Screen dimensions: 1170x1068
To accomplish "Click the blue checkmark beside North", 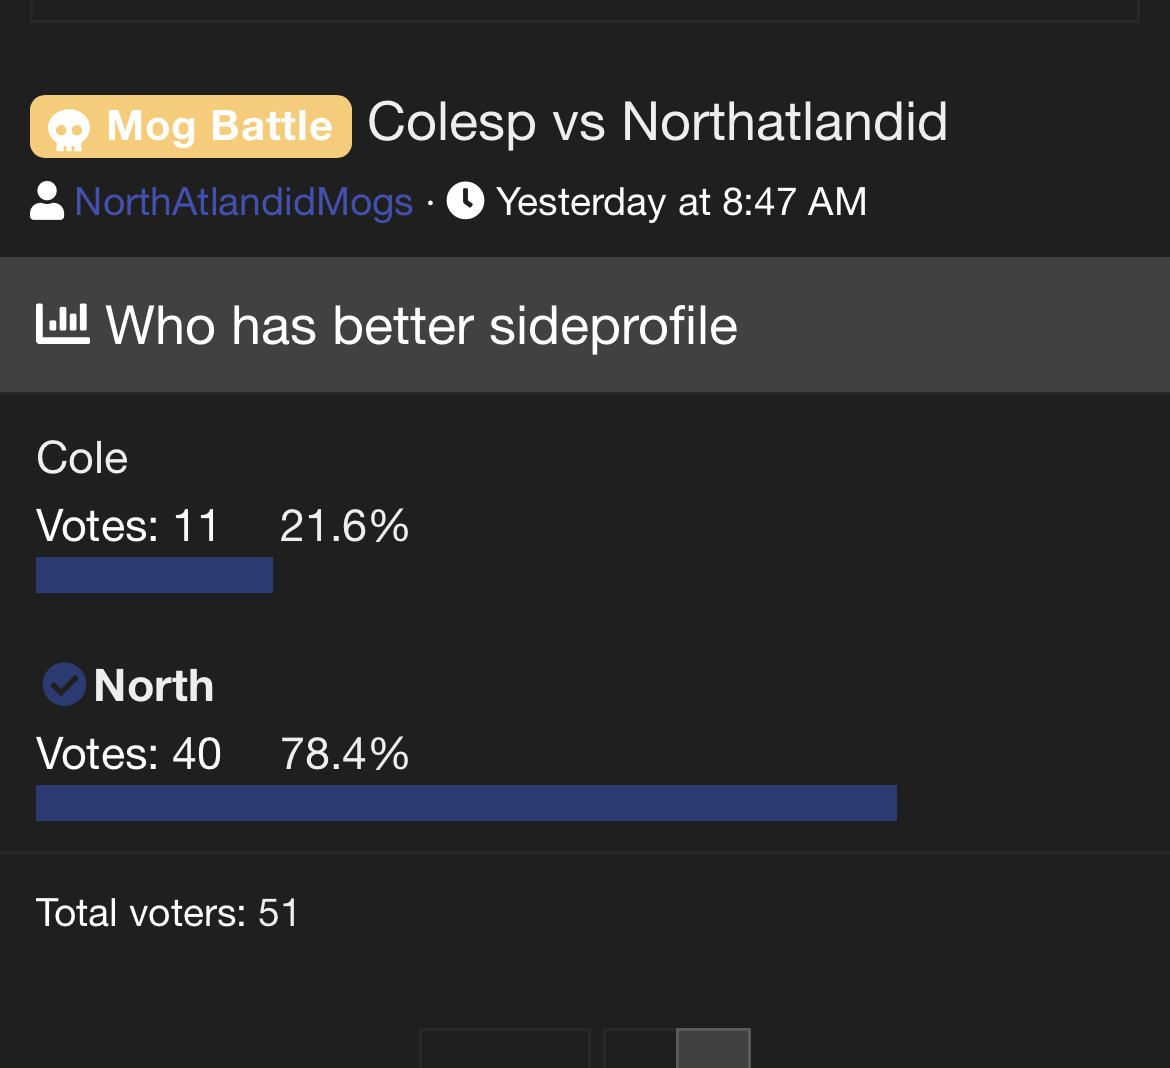I will pyautogui.click(x=64, y=684).
